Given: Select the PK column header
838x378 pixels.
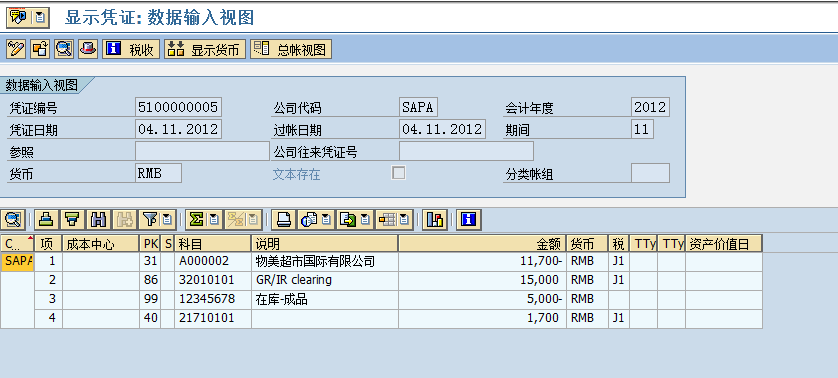Looking at the screenshot, I should tap(150, 244).
